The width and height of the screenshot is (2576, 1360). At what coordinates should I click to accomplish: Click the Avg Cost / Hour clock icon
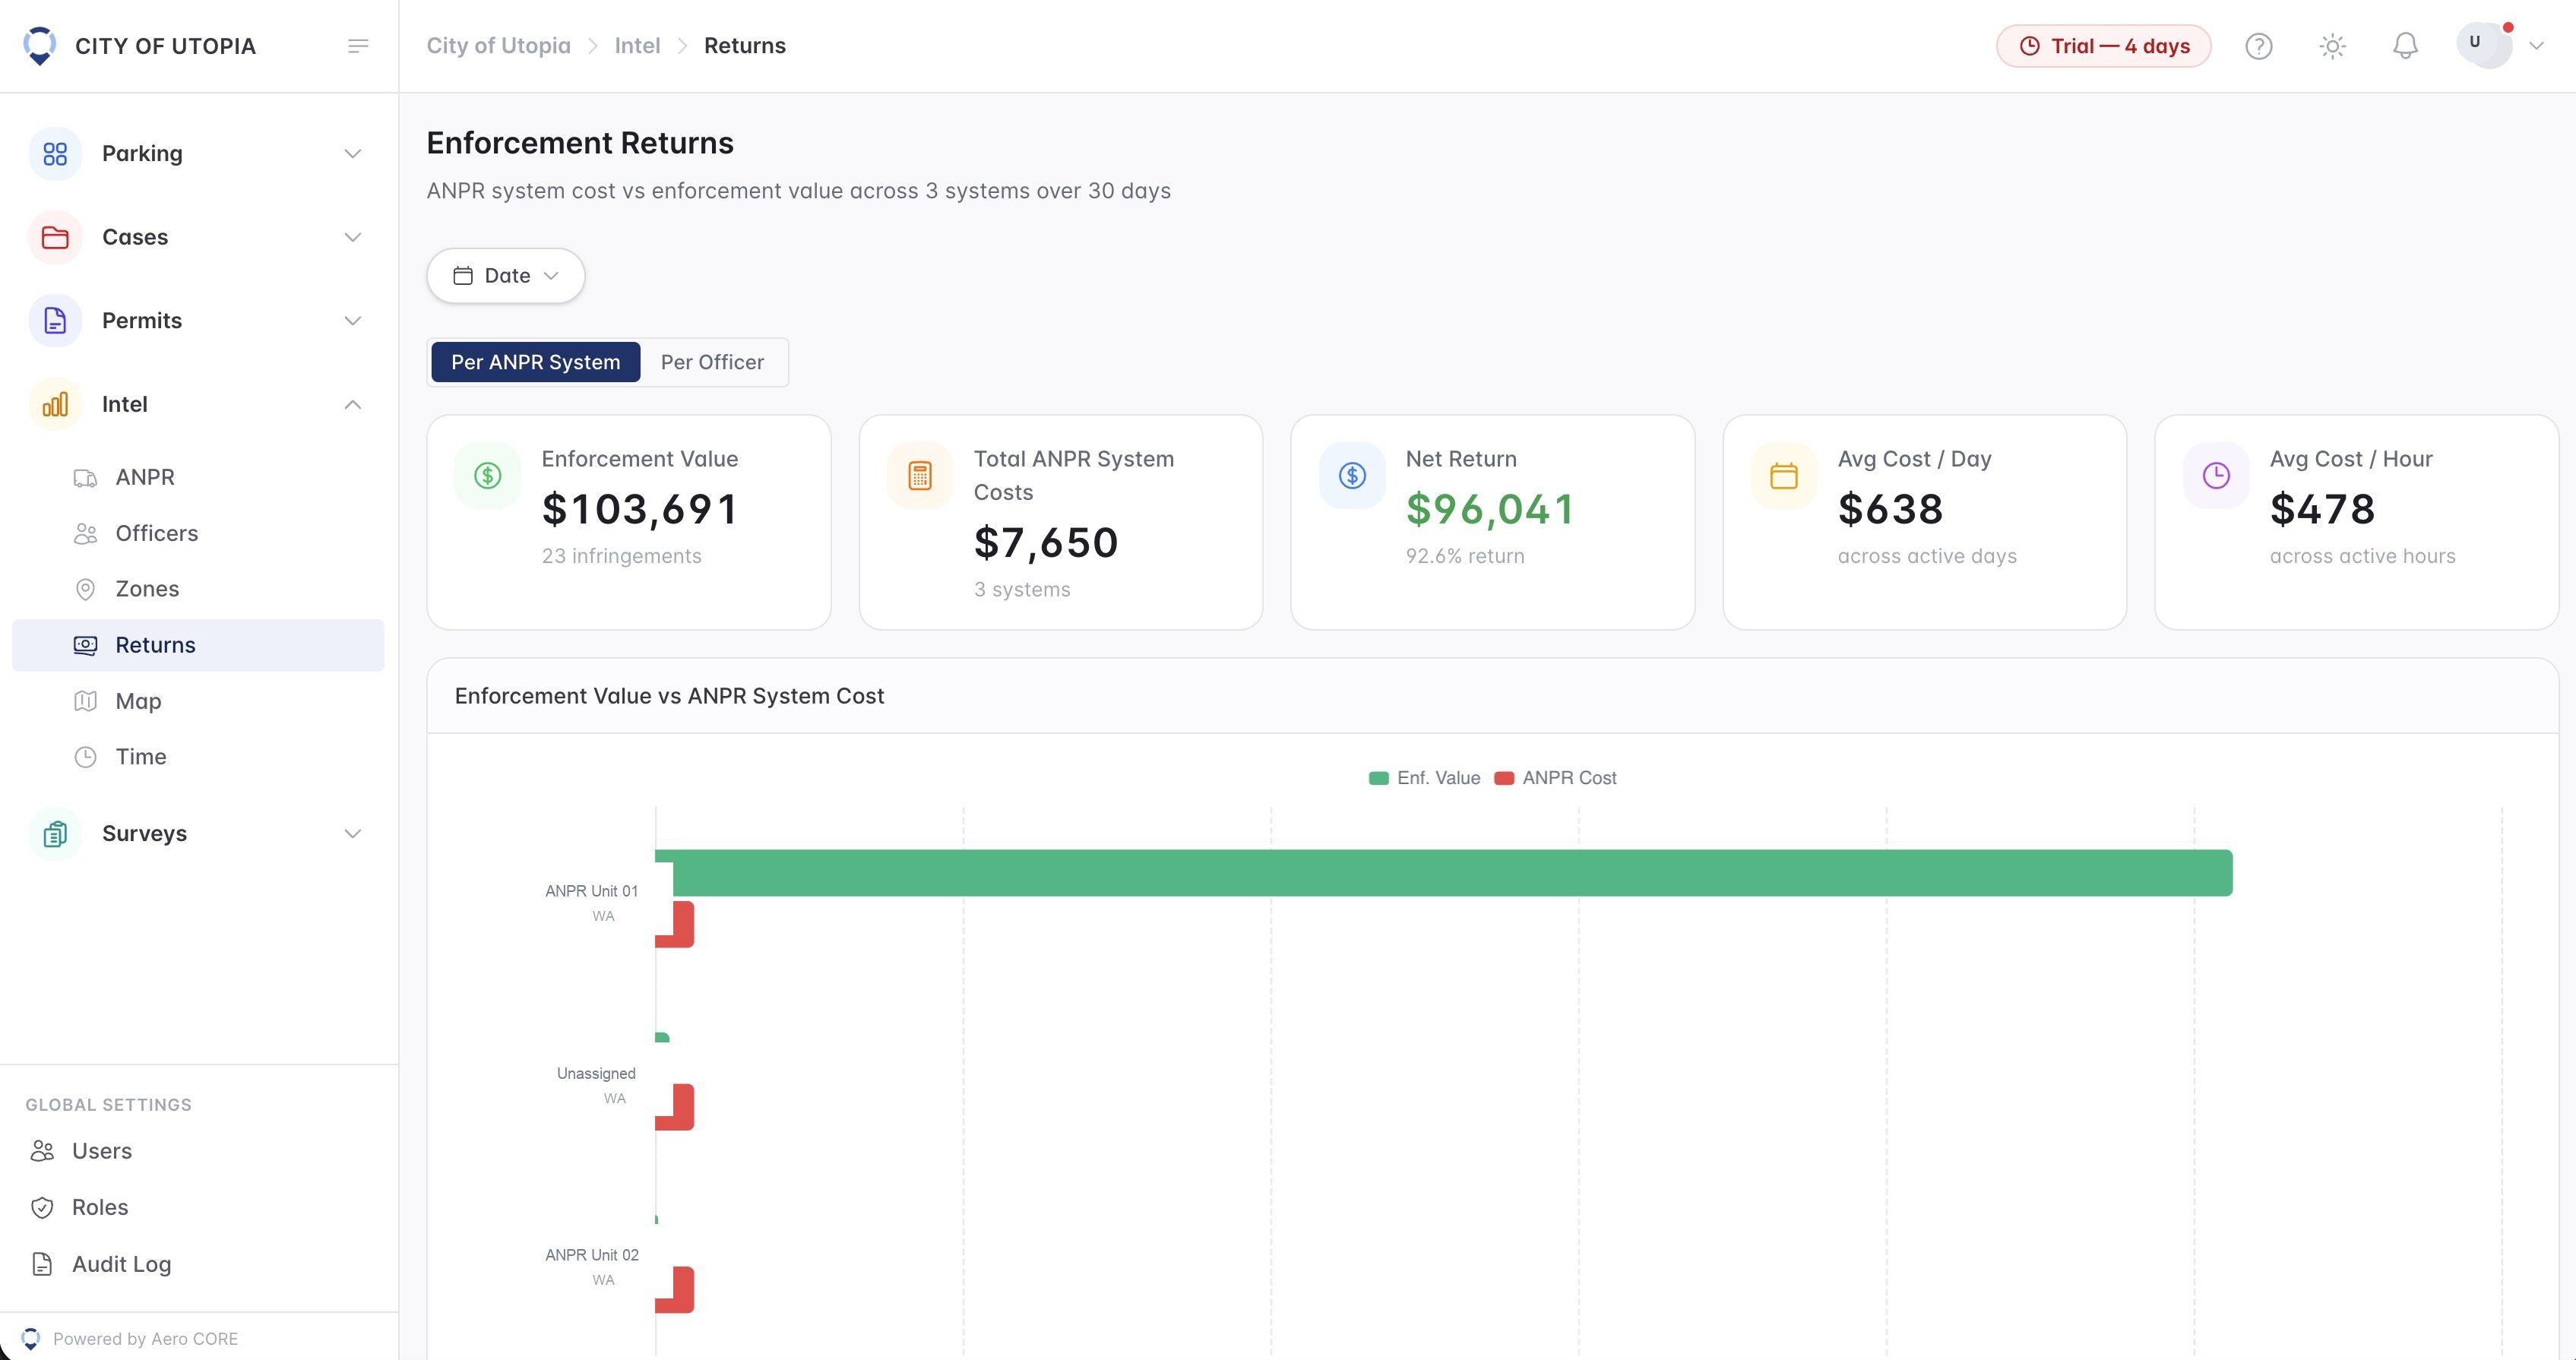point(2216,476)
